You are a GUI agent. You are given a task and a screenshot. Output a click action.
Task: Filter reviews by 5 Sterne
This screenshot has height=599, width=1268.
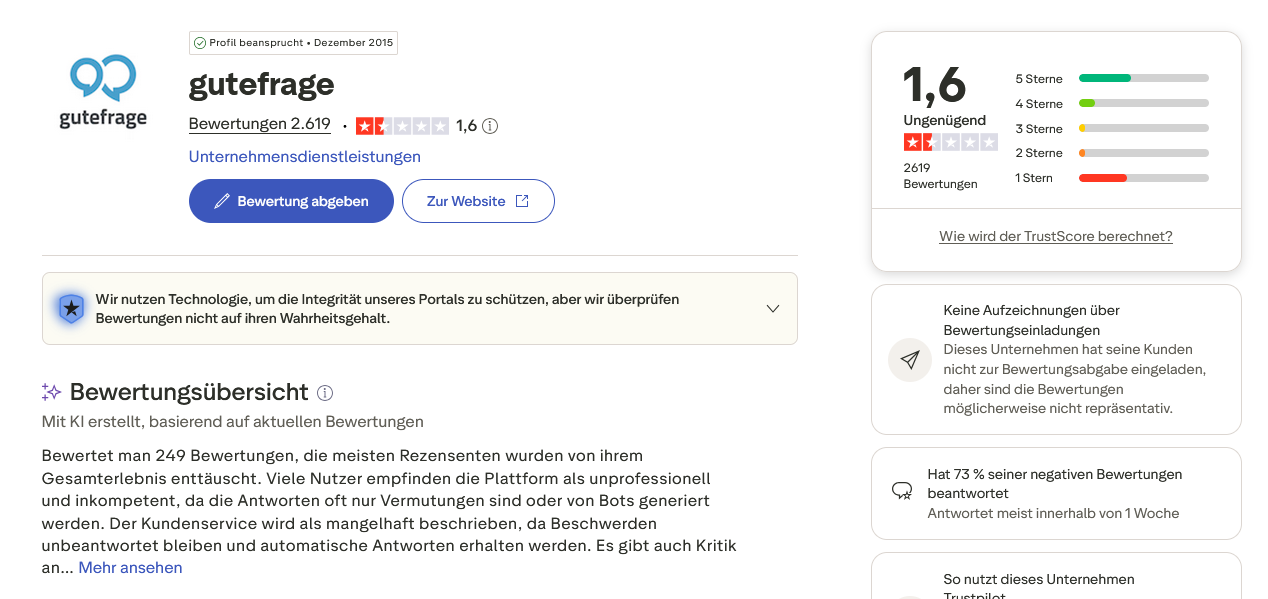point(1112,78)
